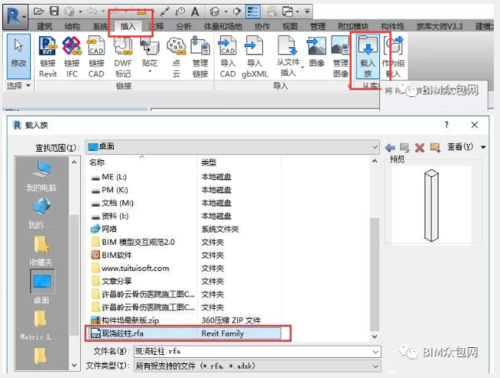Open Favorites in places sidebar
This screenshot has width=500, height=378.
click(41, 251)
